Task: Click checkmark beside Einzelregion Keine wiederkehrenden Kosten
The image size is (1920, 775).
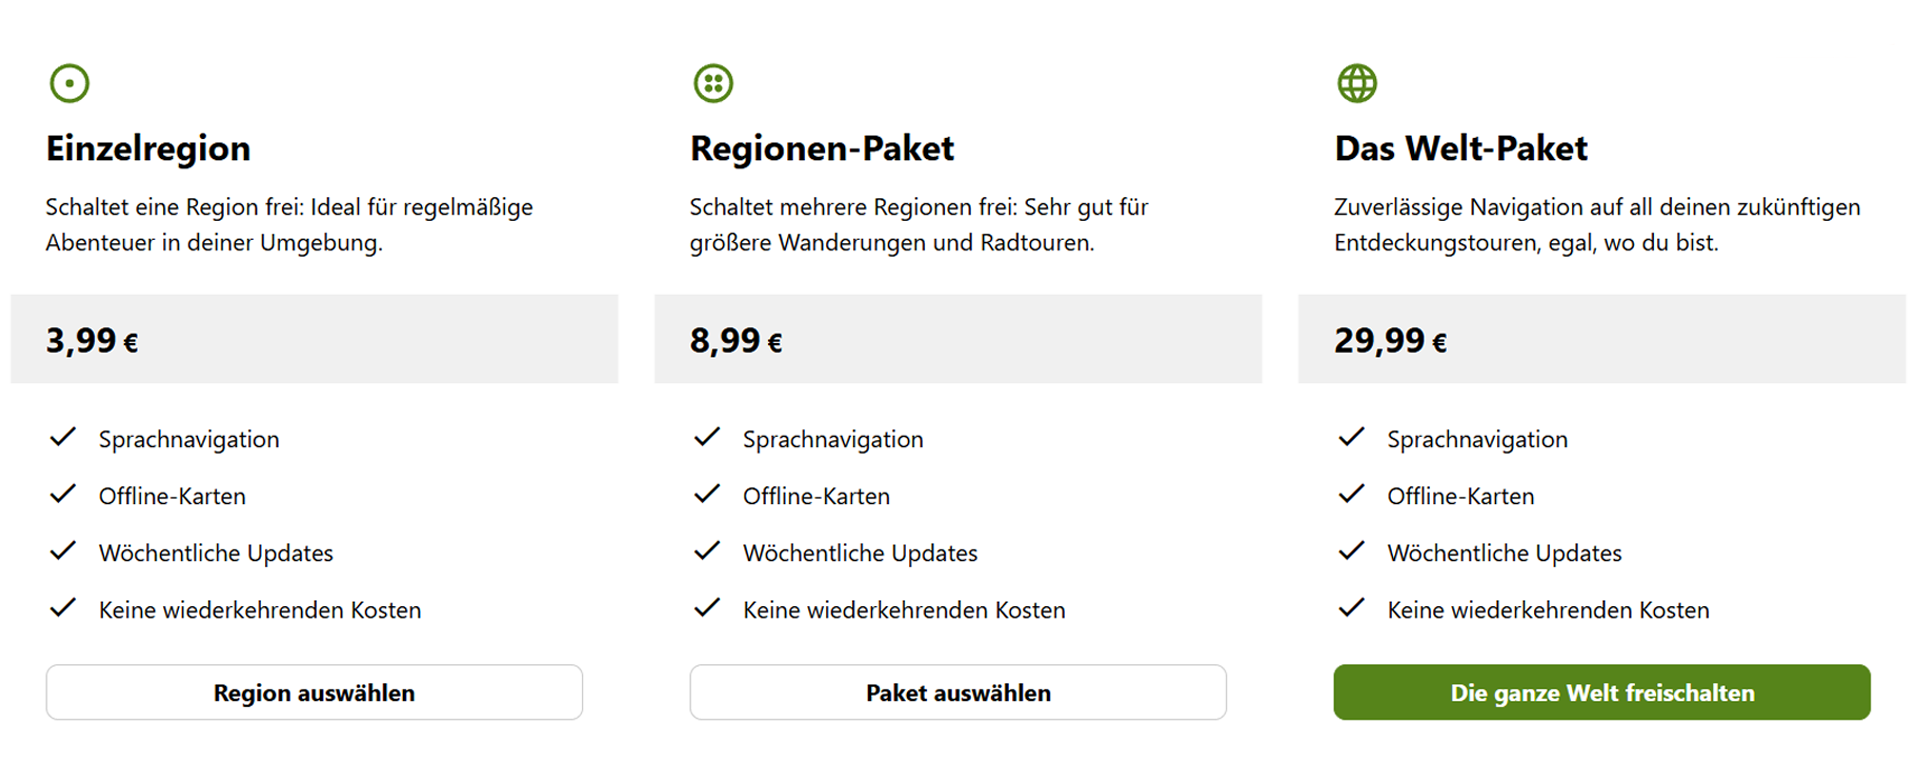Action: pyautogui.click(x=63, y=608)
